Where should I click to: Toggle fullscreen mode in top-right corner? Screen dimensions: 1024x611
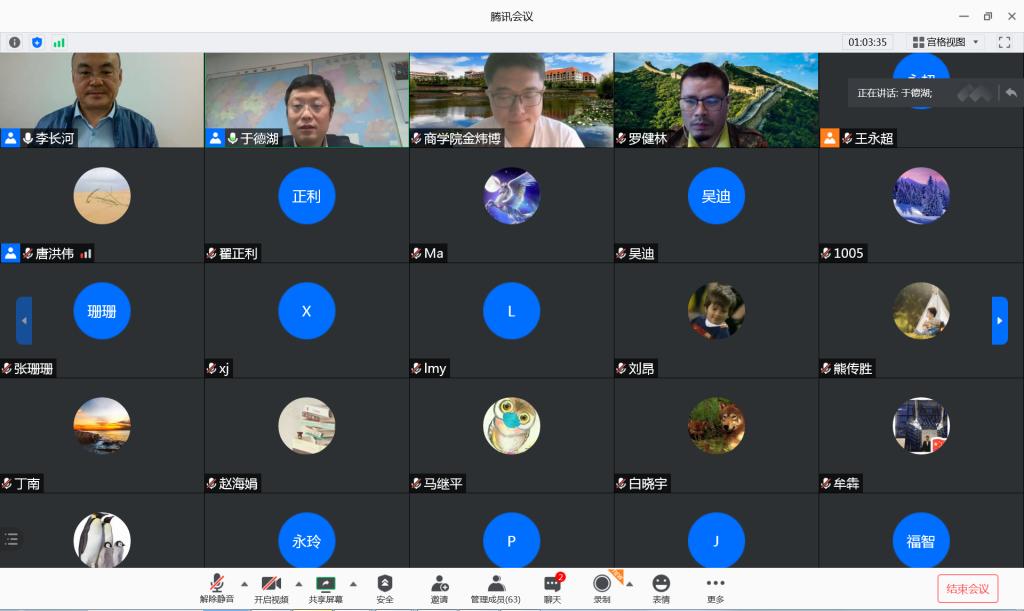(x=1004, y=42)
